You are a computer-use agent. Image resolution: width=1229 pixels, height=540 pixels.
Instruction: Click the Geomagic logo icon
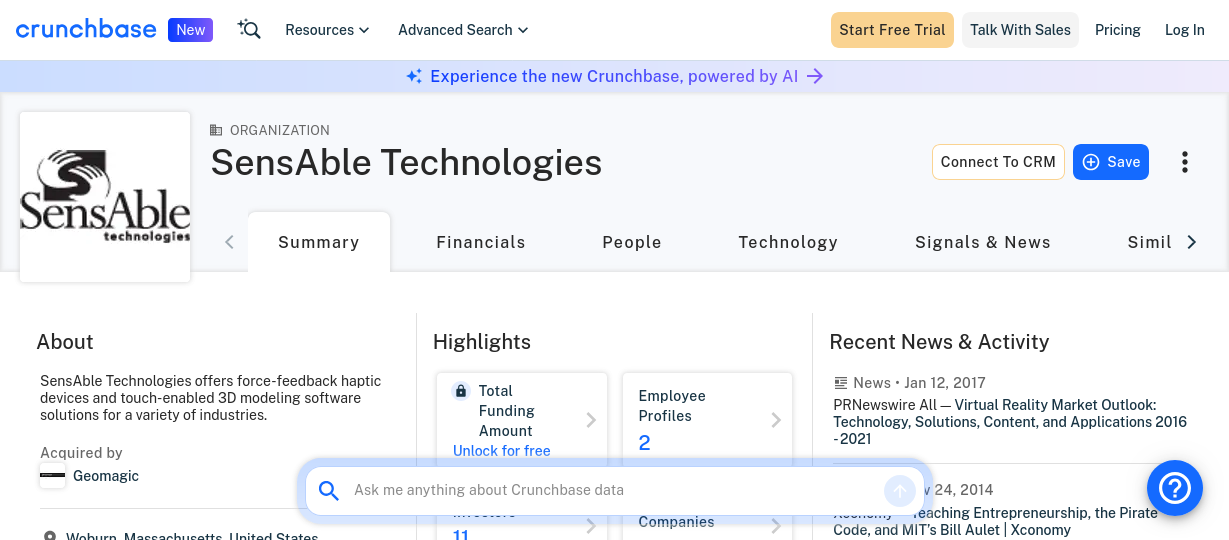coord(52,476)
